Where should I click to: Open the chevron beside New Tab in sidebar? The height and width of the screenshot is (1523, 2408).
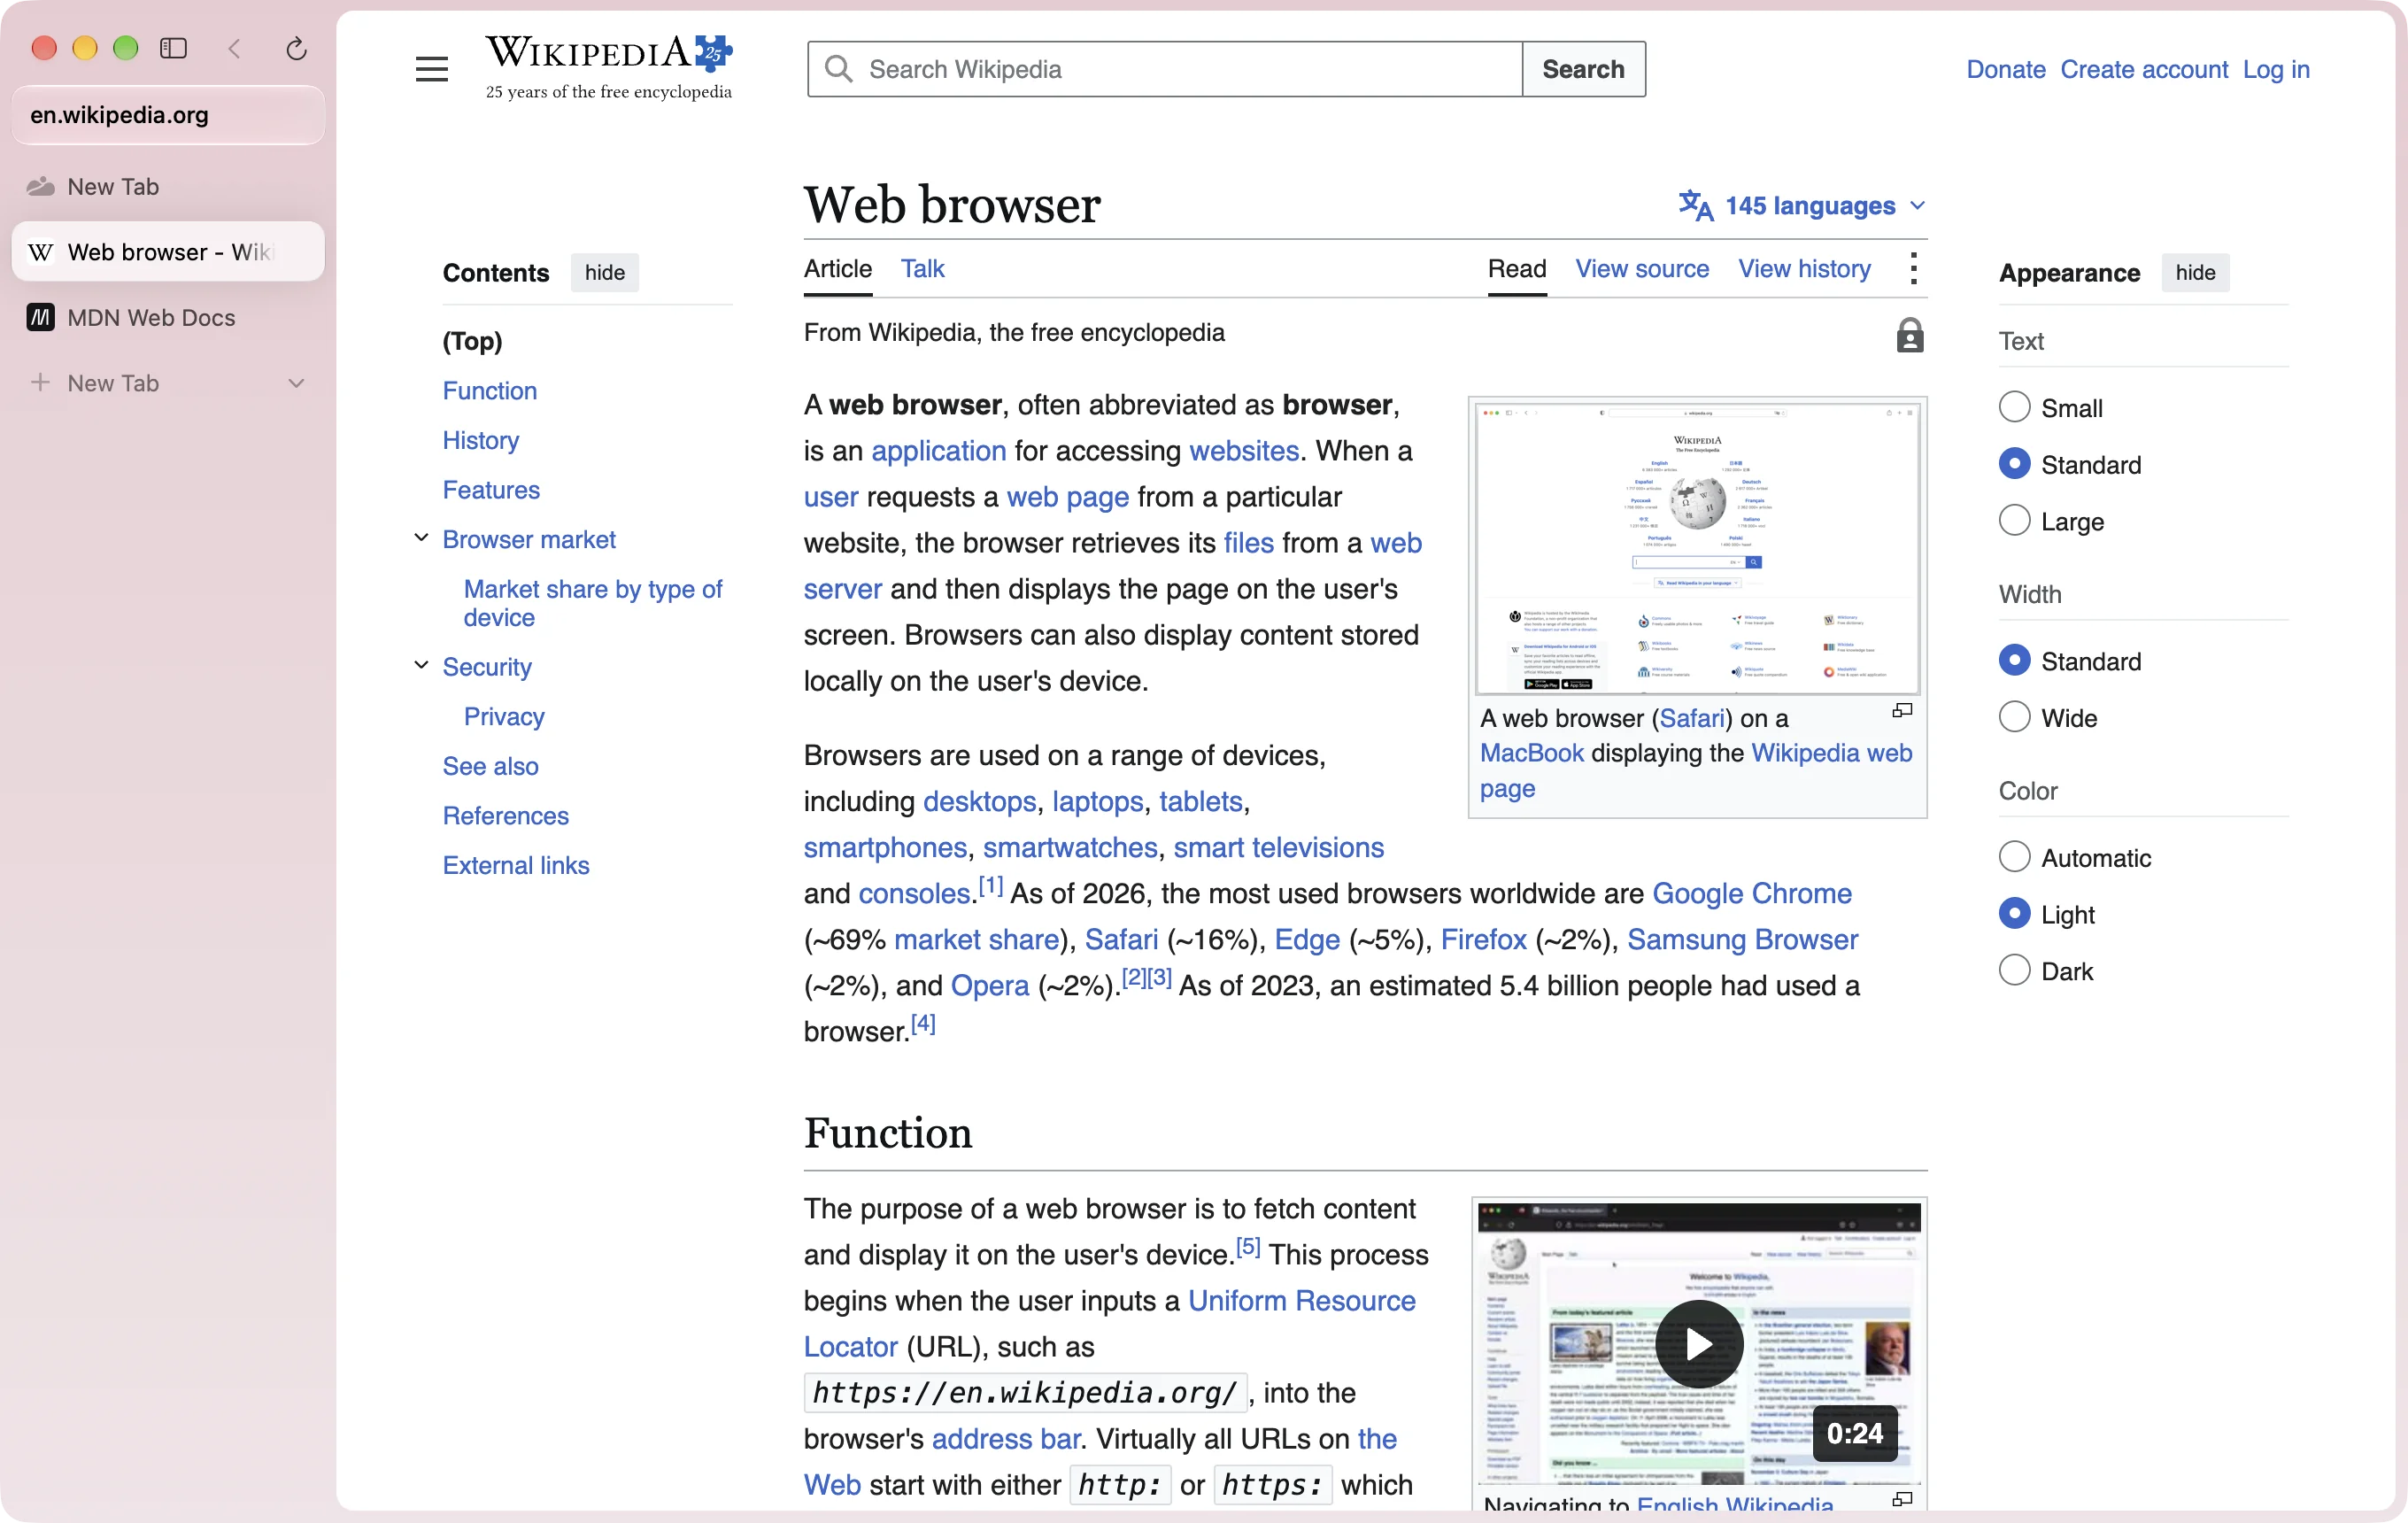pyautogui.click(x=296, y=383)
